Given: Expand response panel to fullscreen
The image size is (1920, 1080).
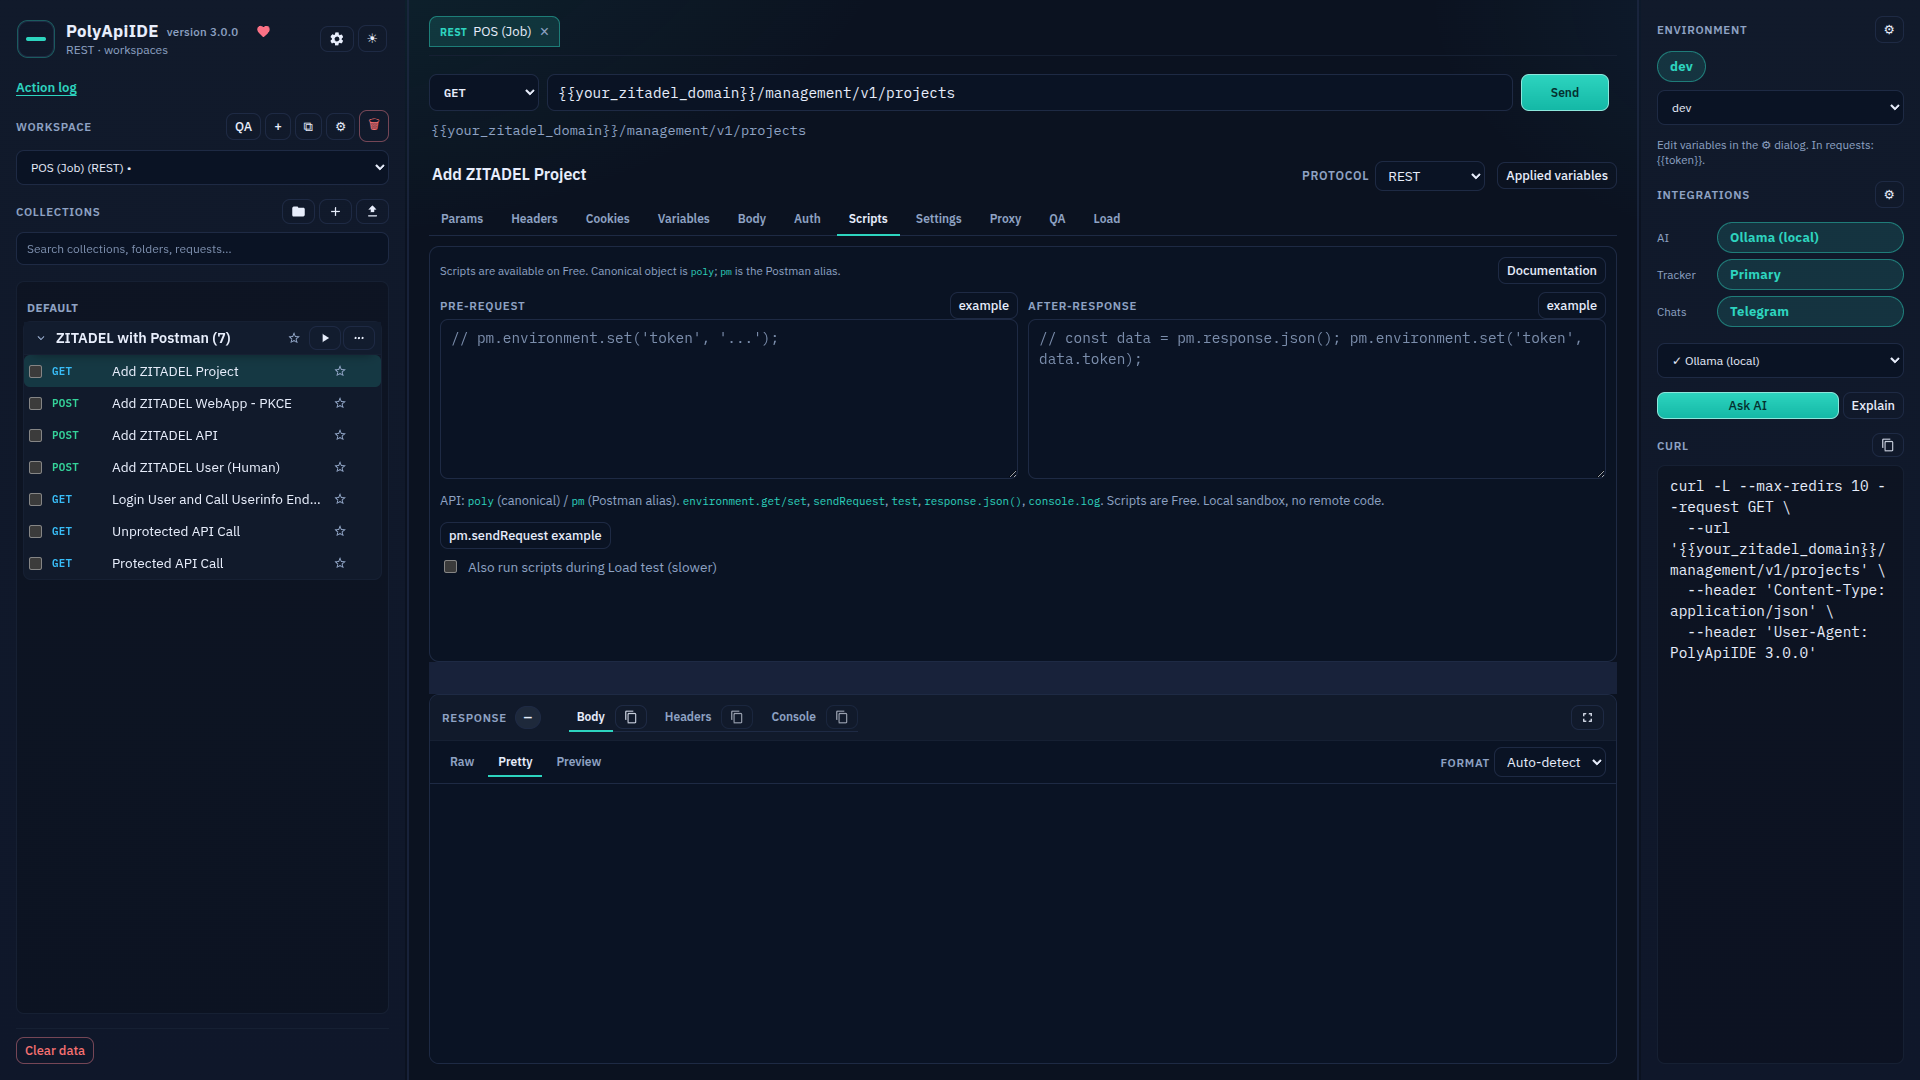Looking at the screenshot, I should click(x=1587, y=718).
